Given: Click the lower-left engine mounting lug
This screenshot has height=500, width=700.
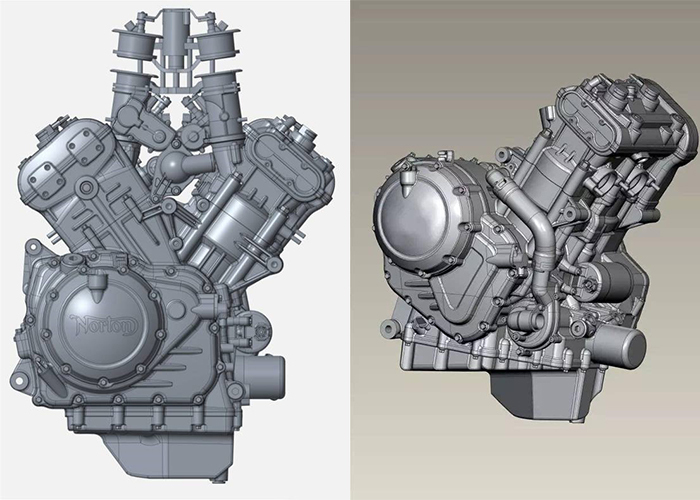Looking at the screenshot, I should pos(18,381).
